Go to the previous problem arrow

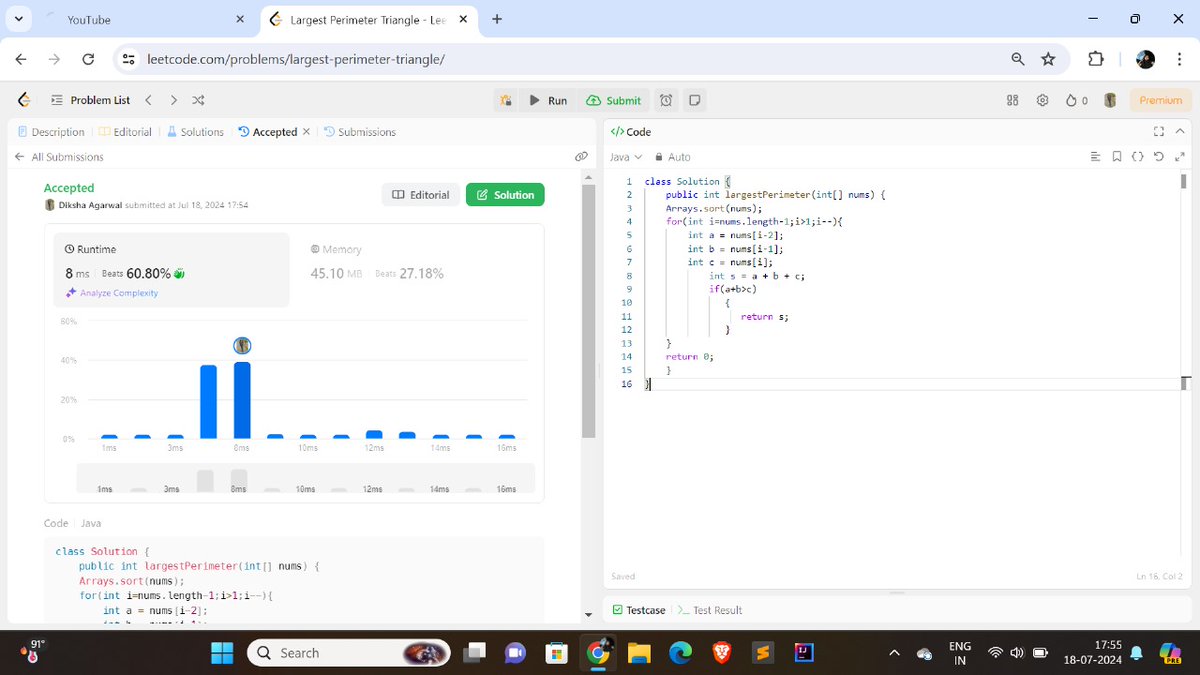(148, 100)
